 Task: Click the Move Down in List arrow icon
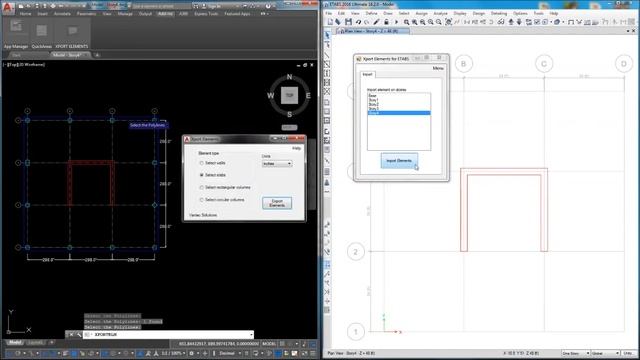coord(519,22)
